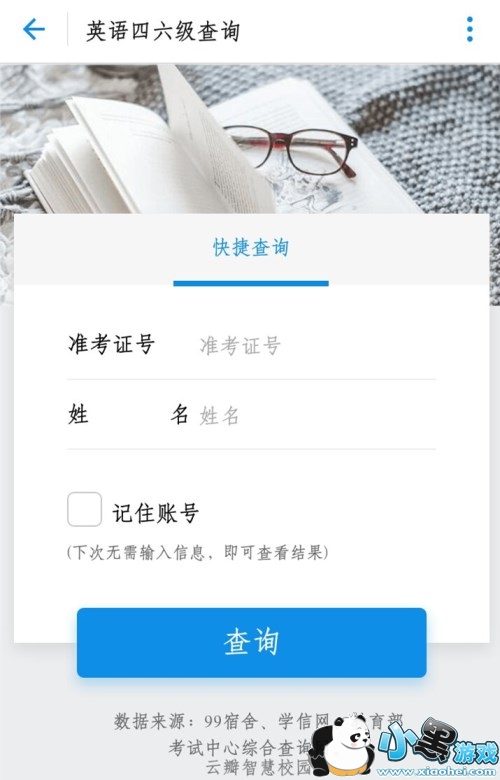
Task: Open the www.xiaohei.com watermark link
Action: pos(437,773)
